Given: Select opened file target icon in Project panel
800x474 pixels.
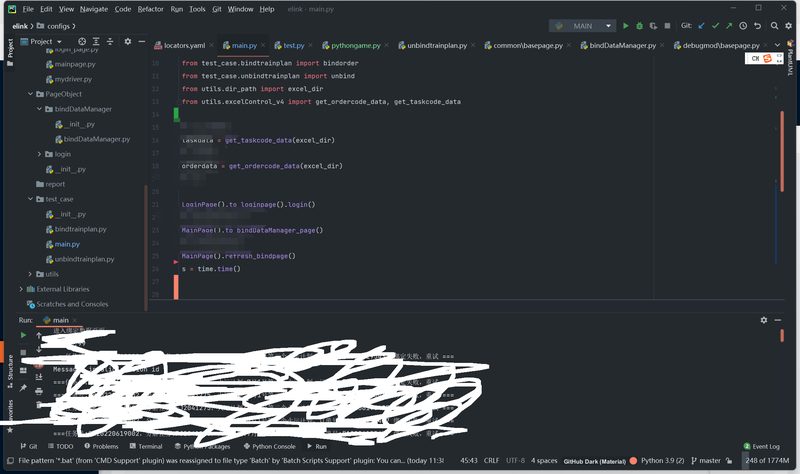Looking at the screenshot, I should pos(82,41).
